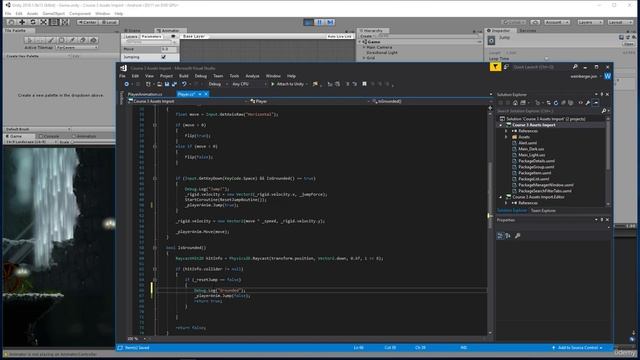Select Tile Palette flood fill tool
The image size is (640, 360).
[93, 40]
